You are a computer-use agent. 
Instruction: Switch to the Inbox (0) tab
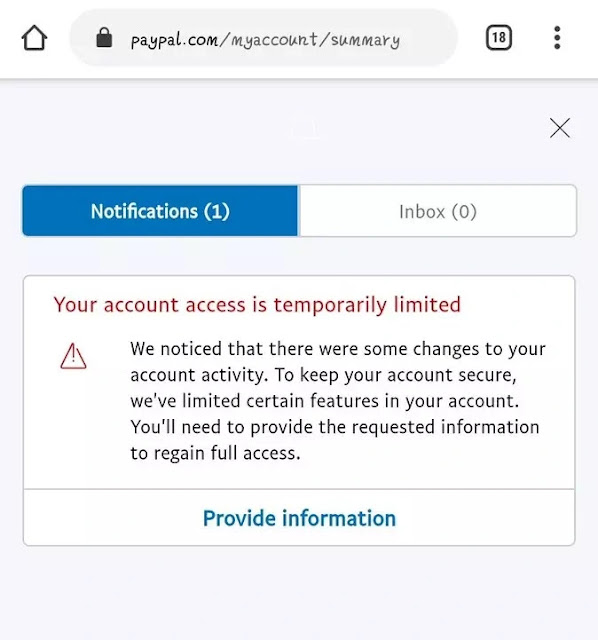438,211
